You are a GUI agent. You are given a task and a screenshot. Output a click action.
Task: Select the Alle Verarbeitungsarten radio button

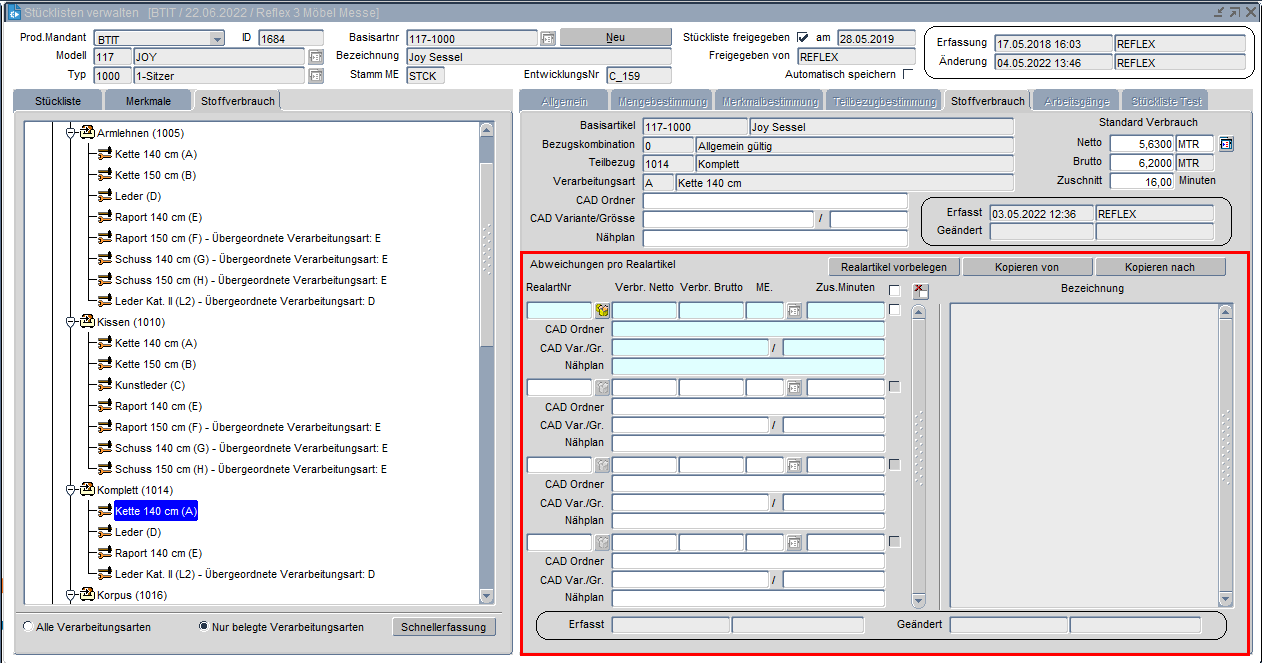point(27,627)
